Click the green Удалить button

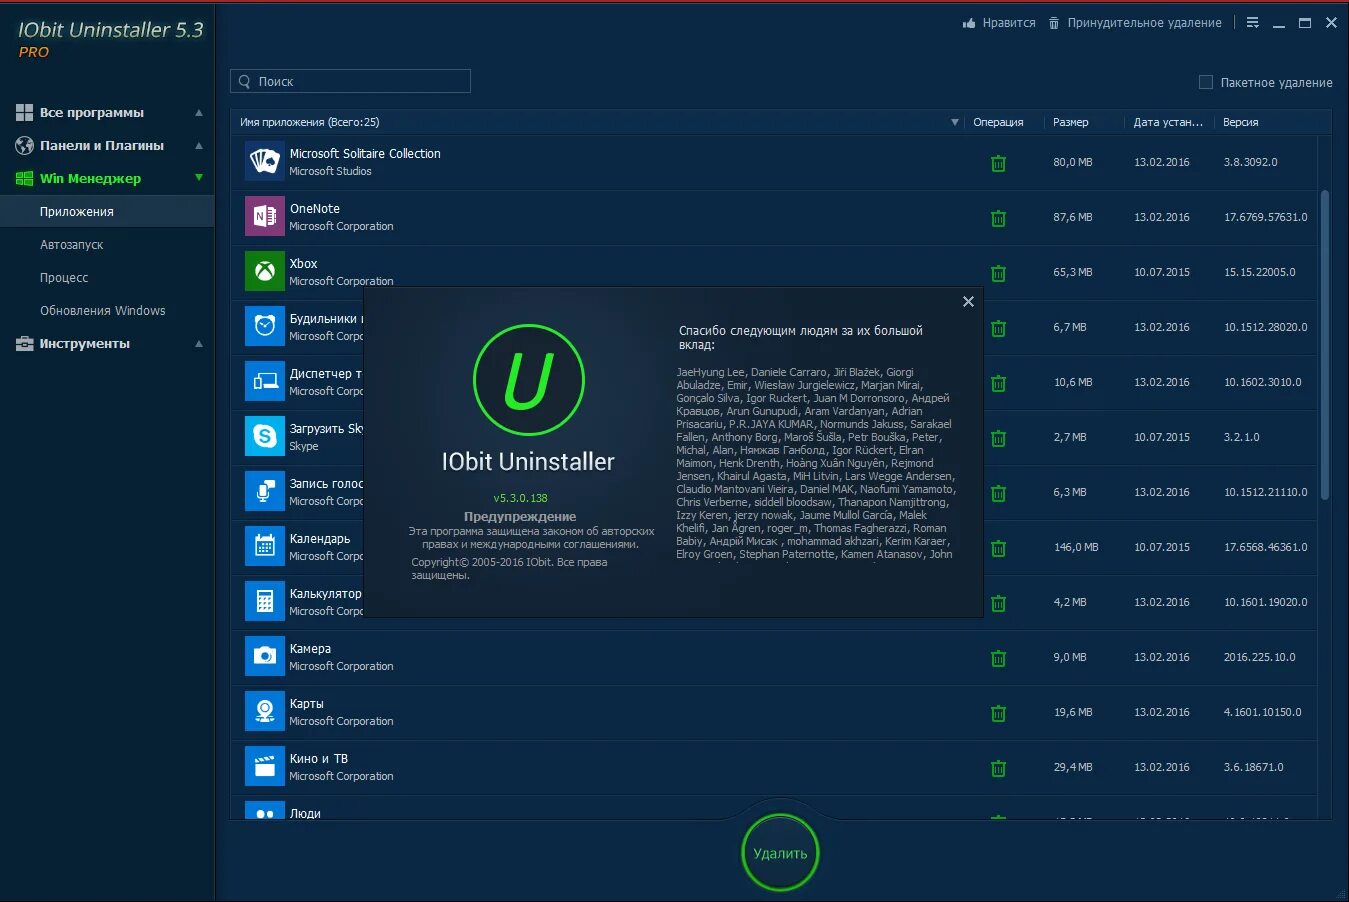(780, 853)
